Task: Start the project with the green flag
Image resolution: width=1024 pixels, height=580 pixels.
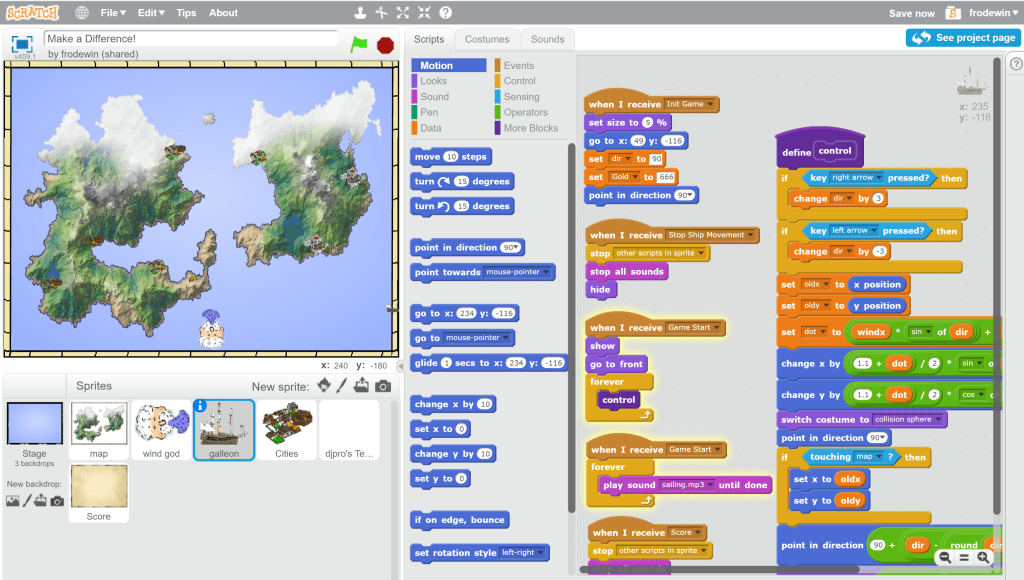Action: click(x=358, y=44)
